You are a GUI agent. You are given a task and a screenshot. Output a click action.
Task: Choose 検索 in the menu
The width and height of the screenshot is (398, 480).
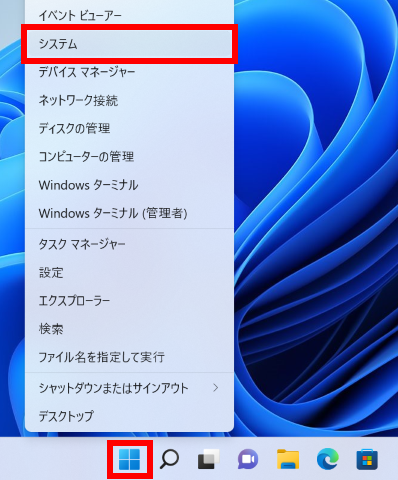[129, 329]
